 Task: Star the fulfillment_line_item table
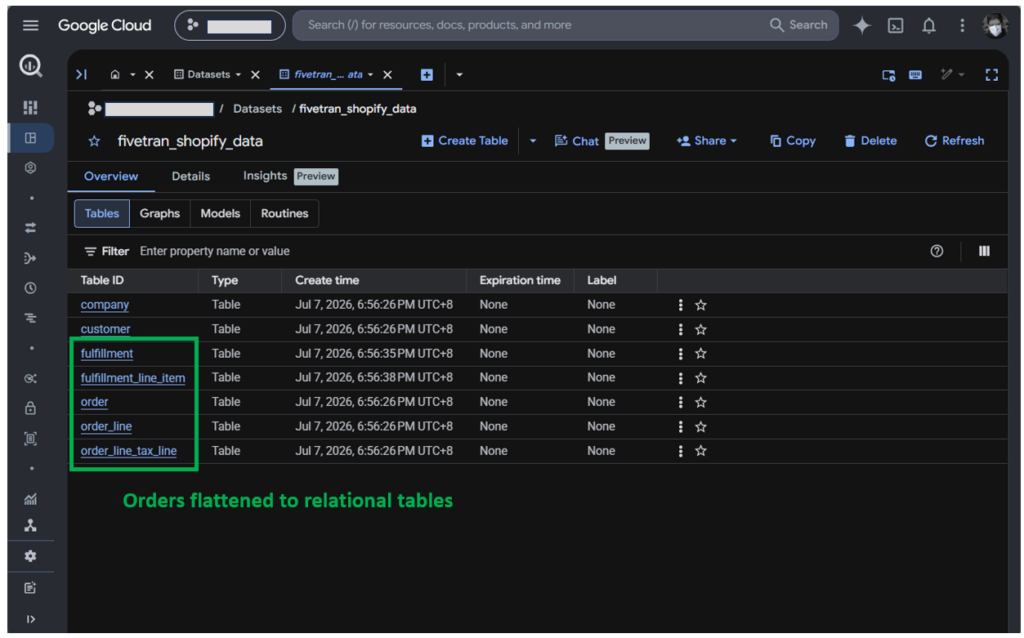point(700,377)
